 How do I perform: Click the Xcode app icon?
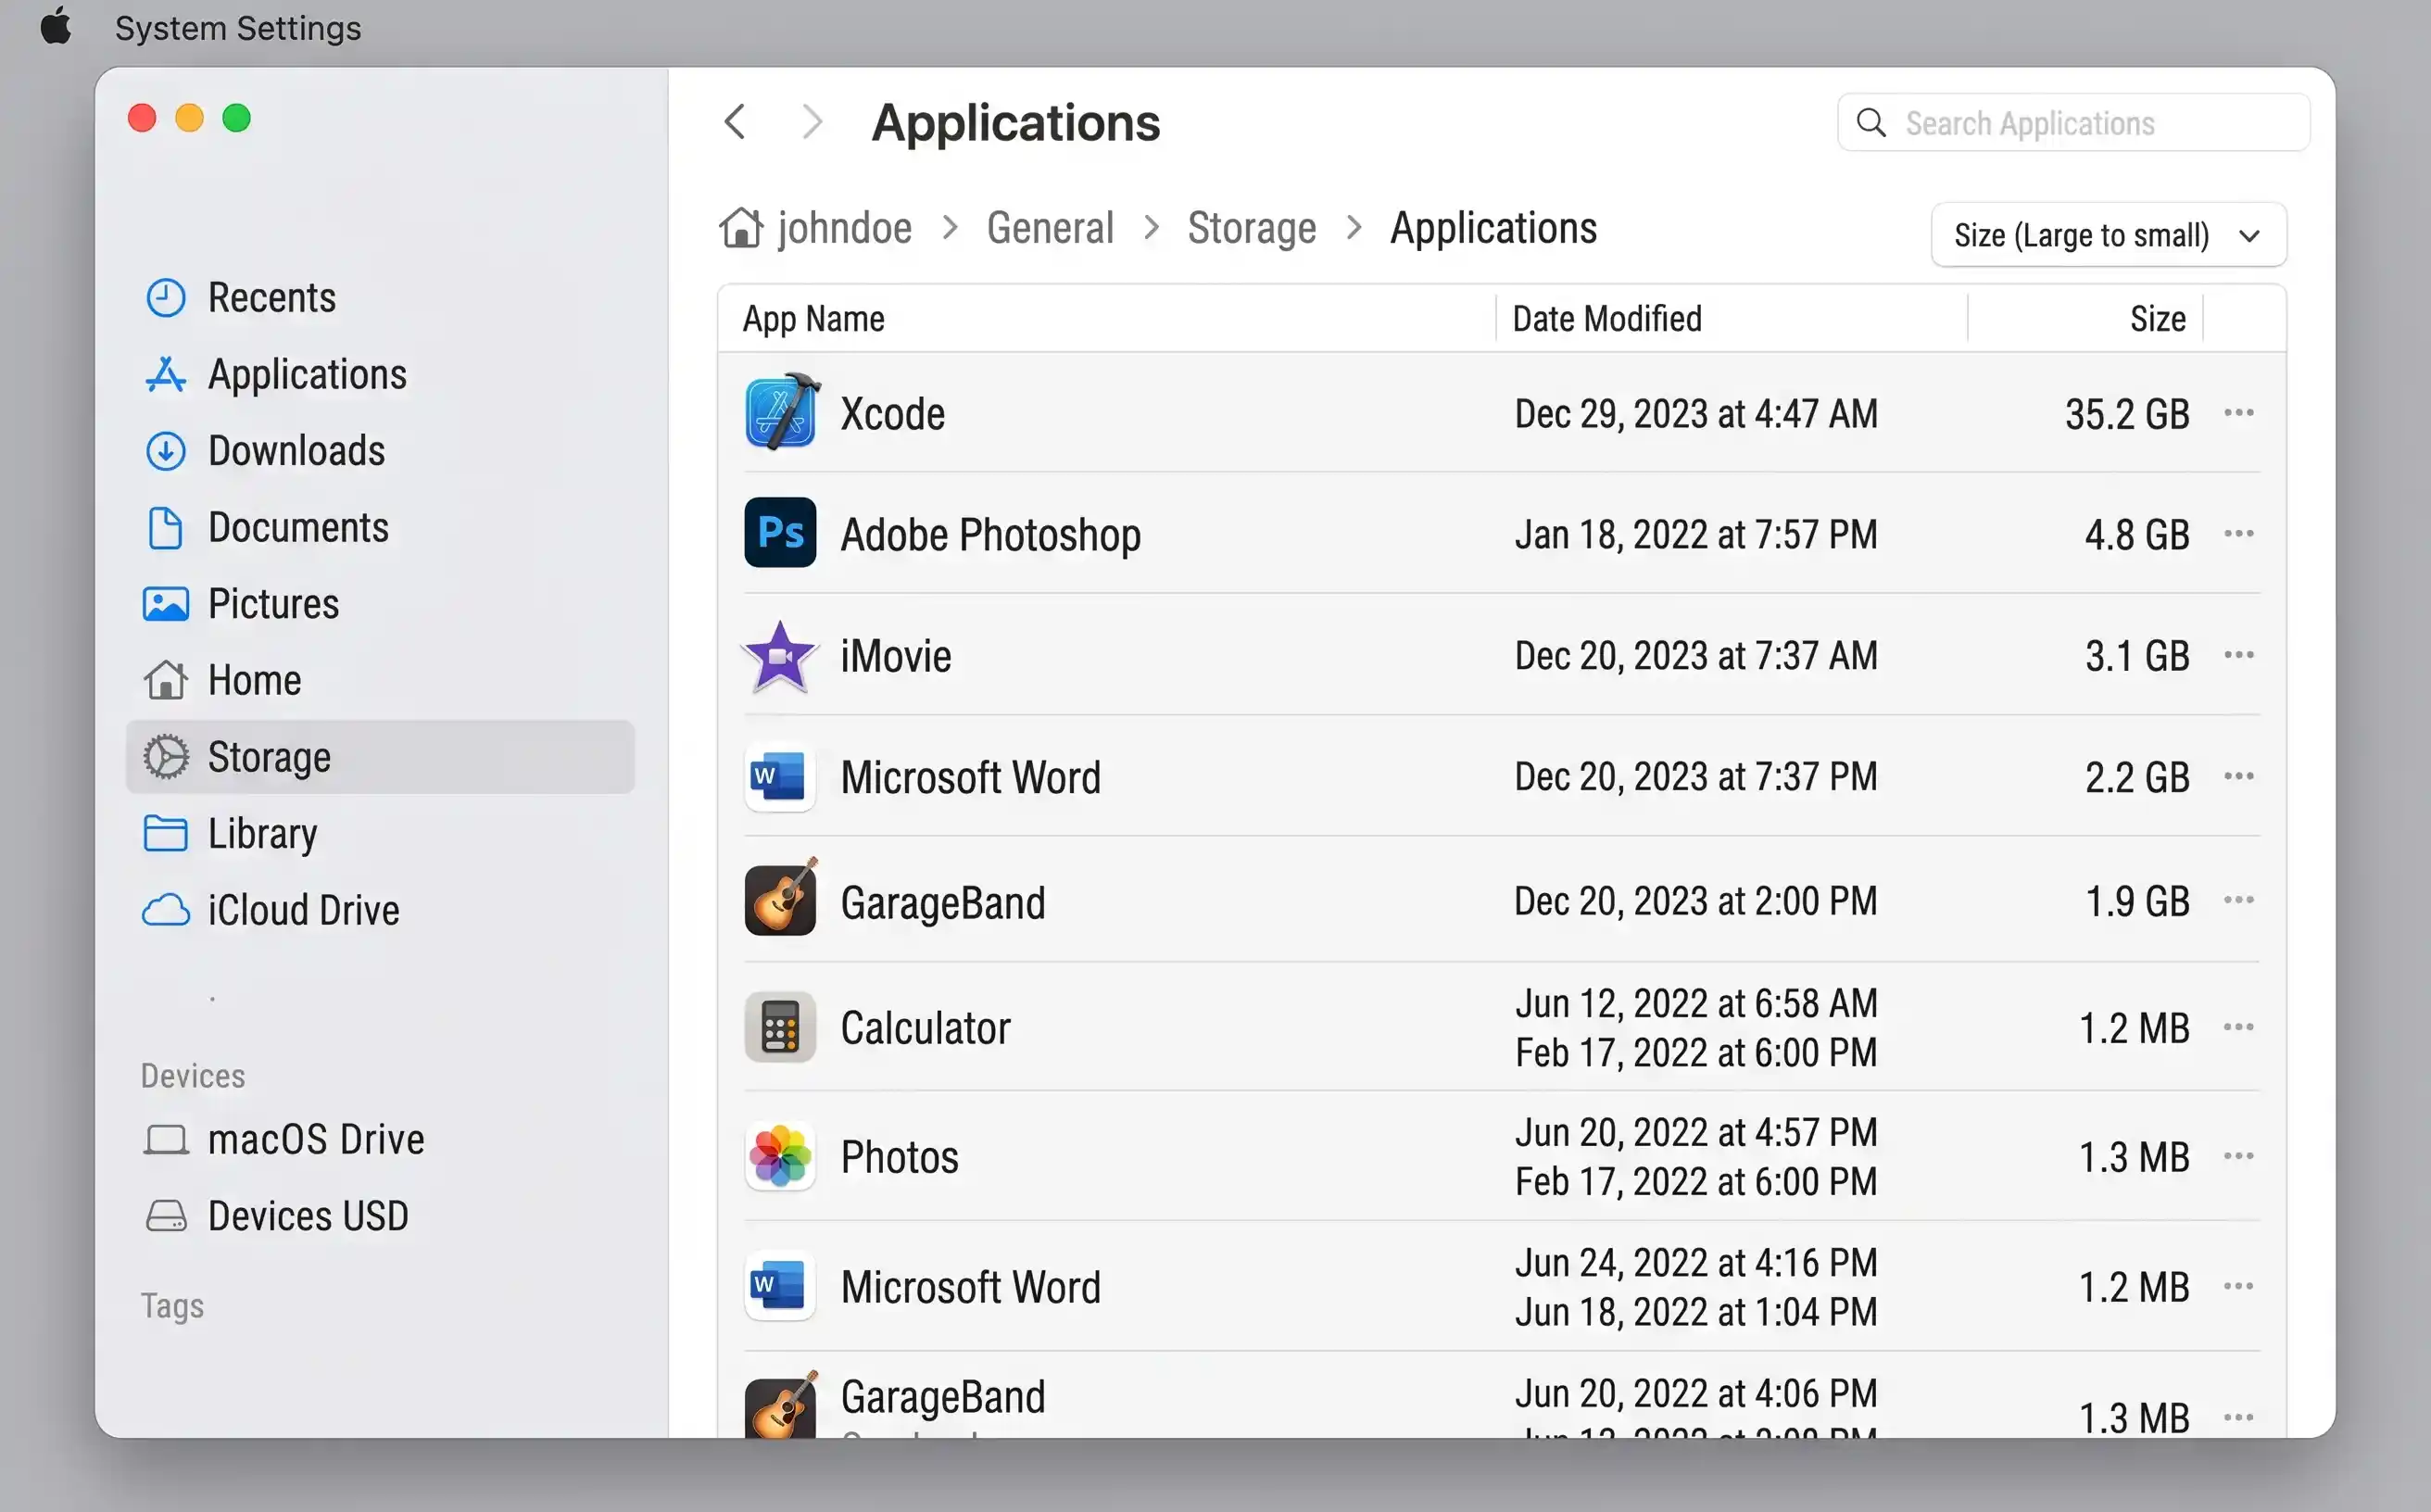coord(782,412)
